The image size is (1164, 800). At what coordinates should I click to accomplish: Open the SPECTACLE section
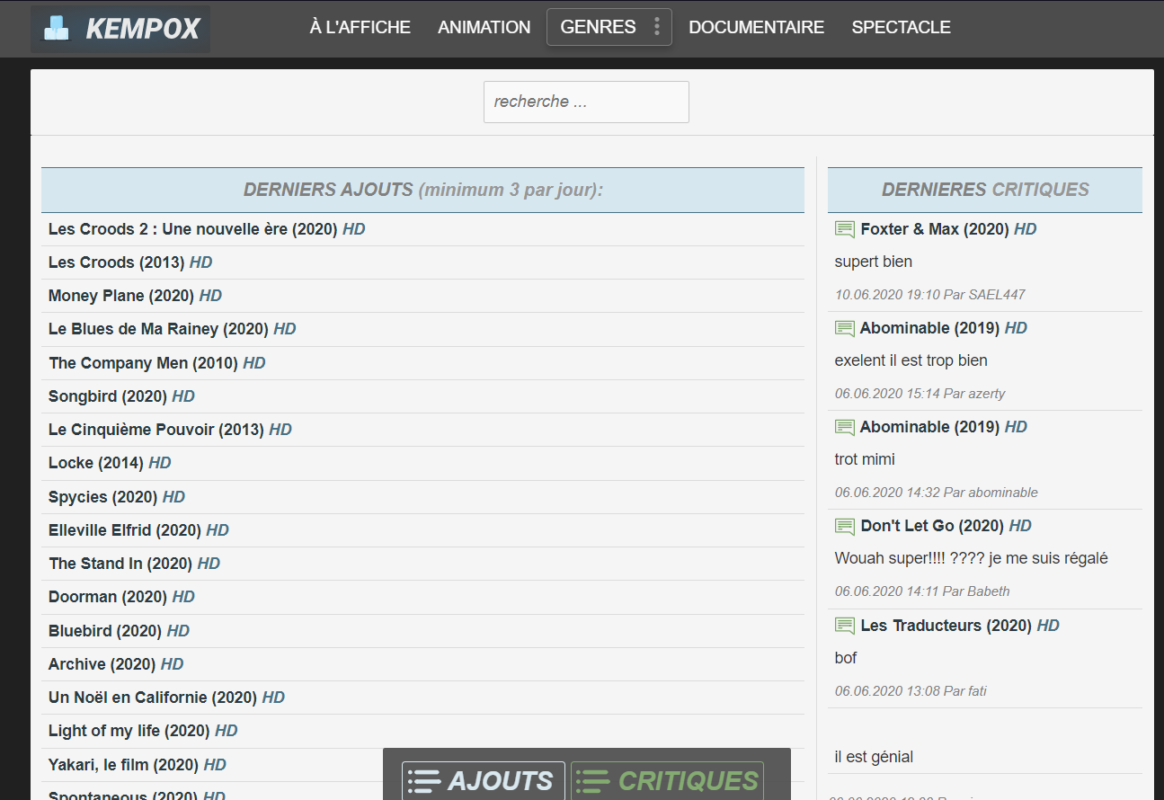901,27
